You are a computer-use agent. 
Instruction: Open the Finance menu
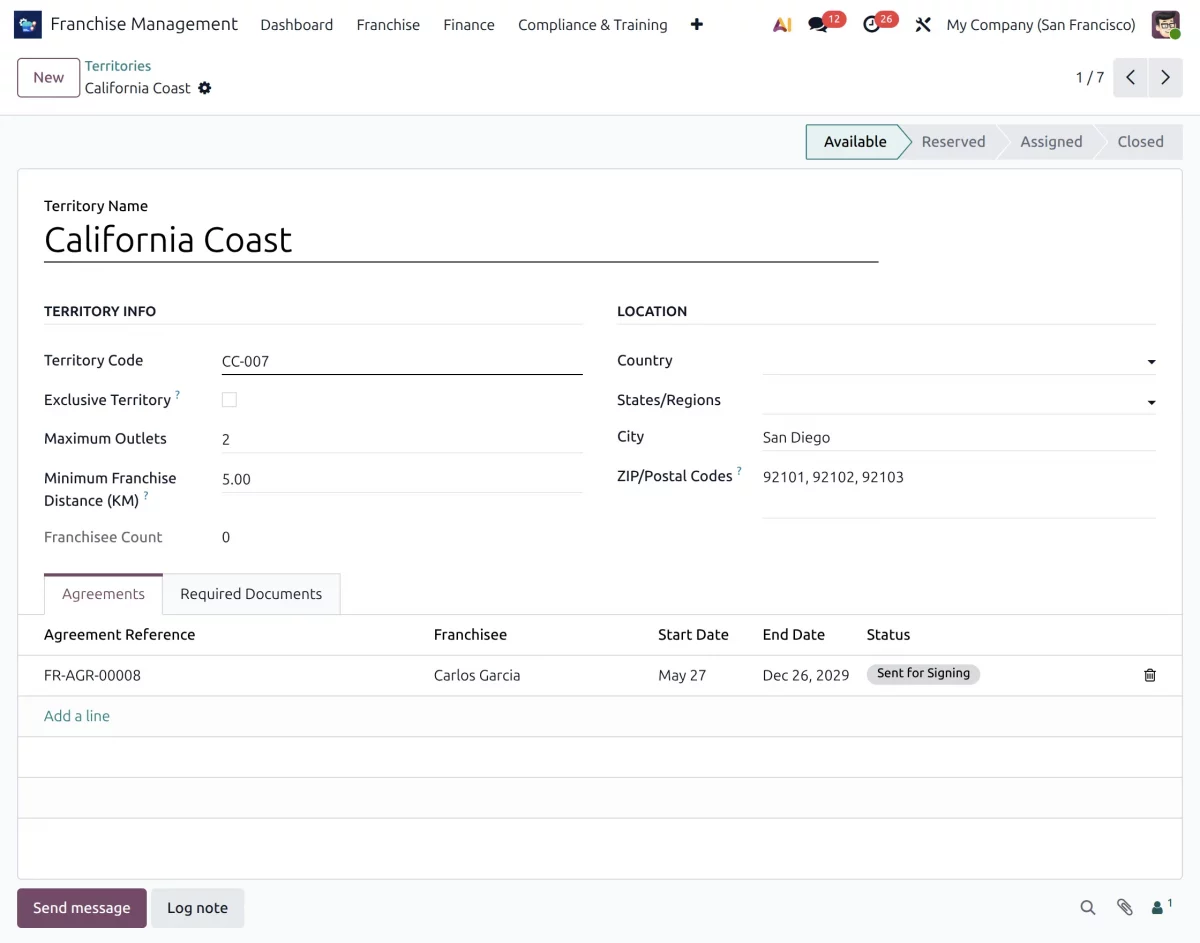pyautogui.click(x=469, y=25)
